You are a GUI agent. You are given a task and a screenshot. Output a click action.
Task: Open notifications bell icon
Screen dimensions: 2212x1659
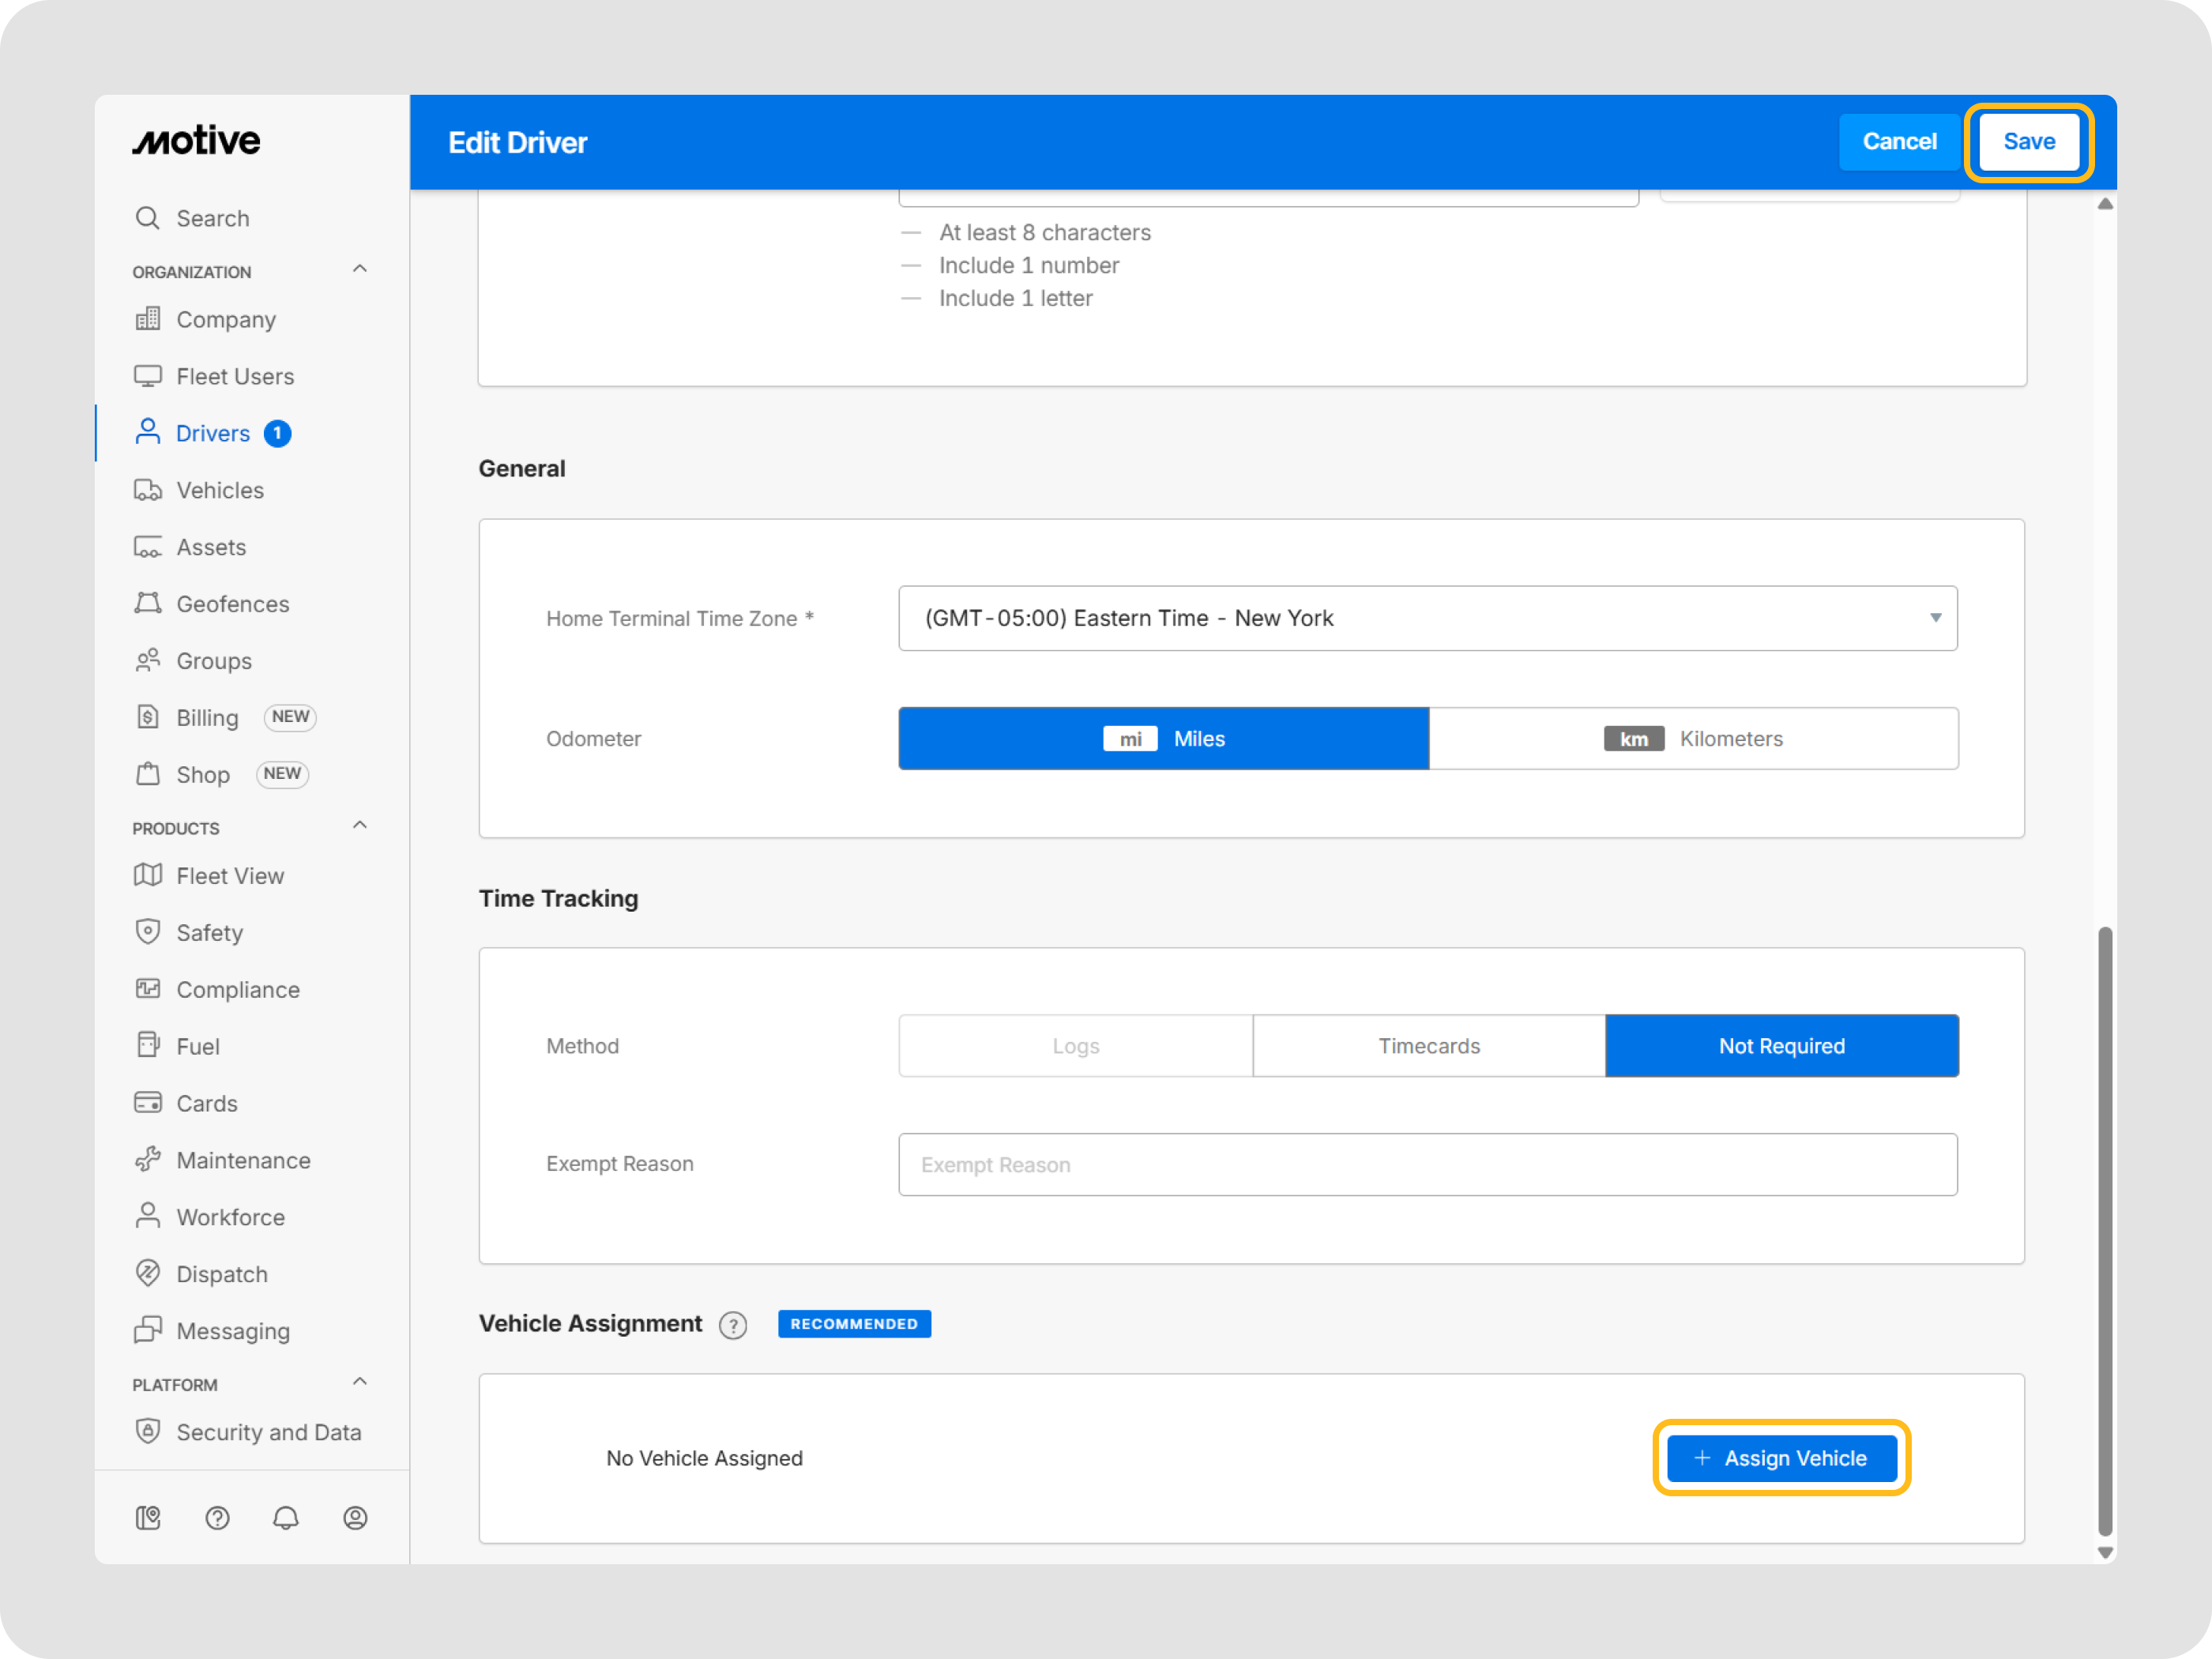(286, 1518)
